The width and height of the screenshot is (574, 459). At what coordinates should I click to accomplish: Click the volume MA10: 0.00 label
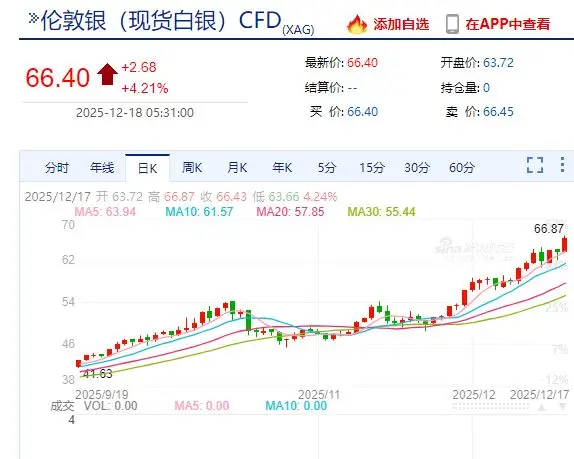coord(296,406)
